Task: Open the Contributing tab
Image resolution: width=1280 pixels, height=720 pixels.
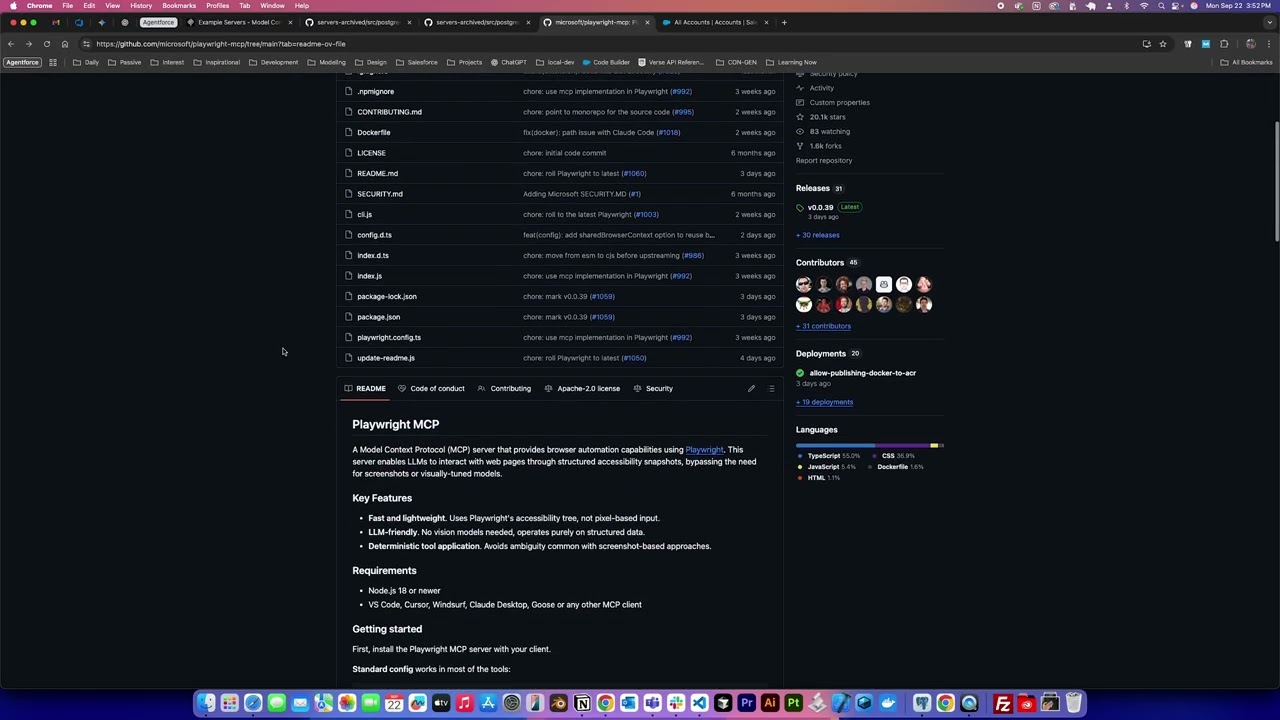Action: click(504, 388)
